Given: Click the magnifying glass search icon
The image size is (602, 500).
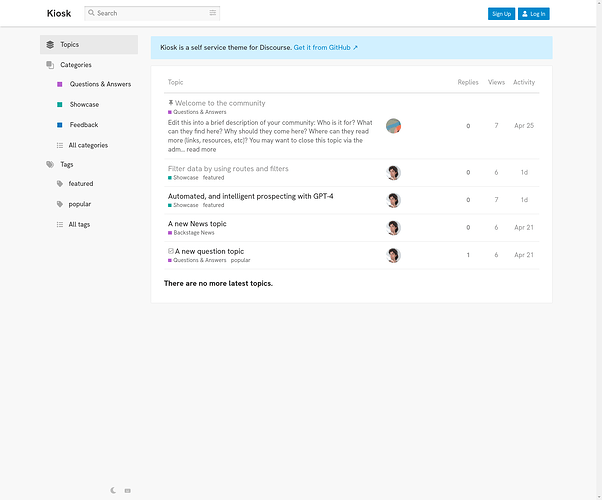Looking at the screenshot, I should point(91,13).
